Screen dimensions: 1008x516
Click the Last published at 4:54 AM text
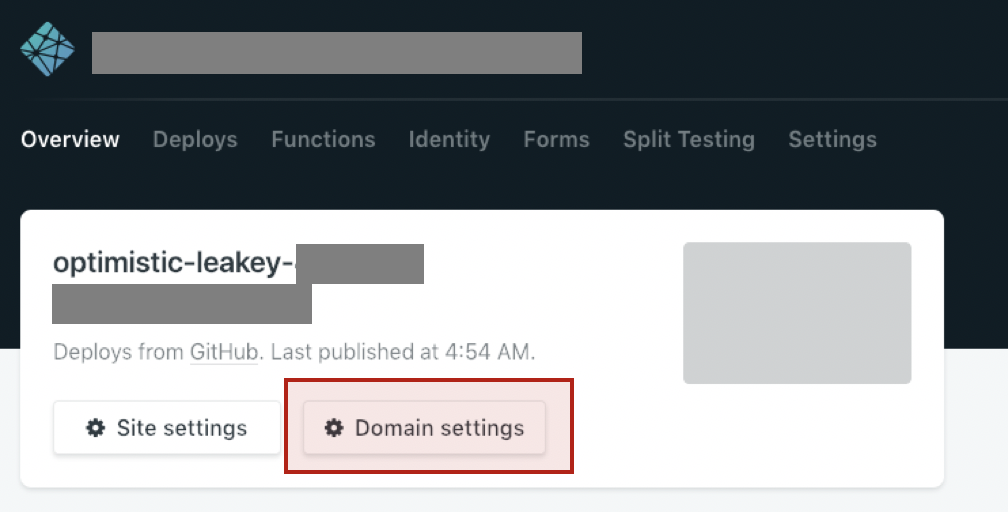[402, 352]
